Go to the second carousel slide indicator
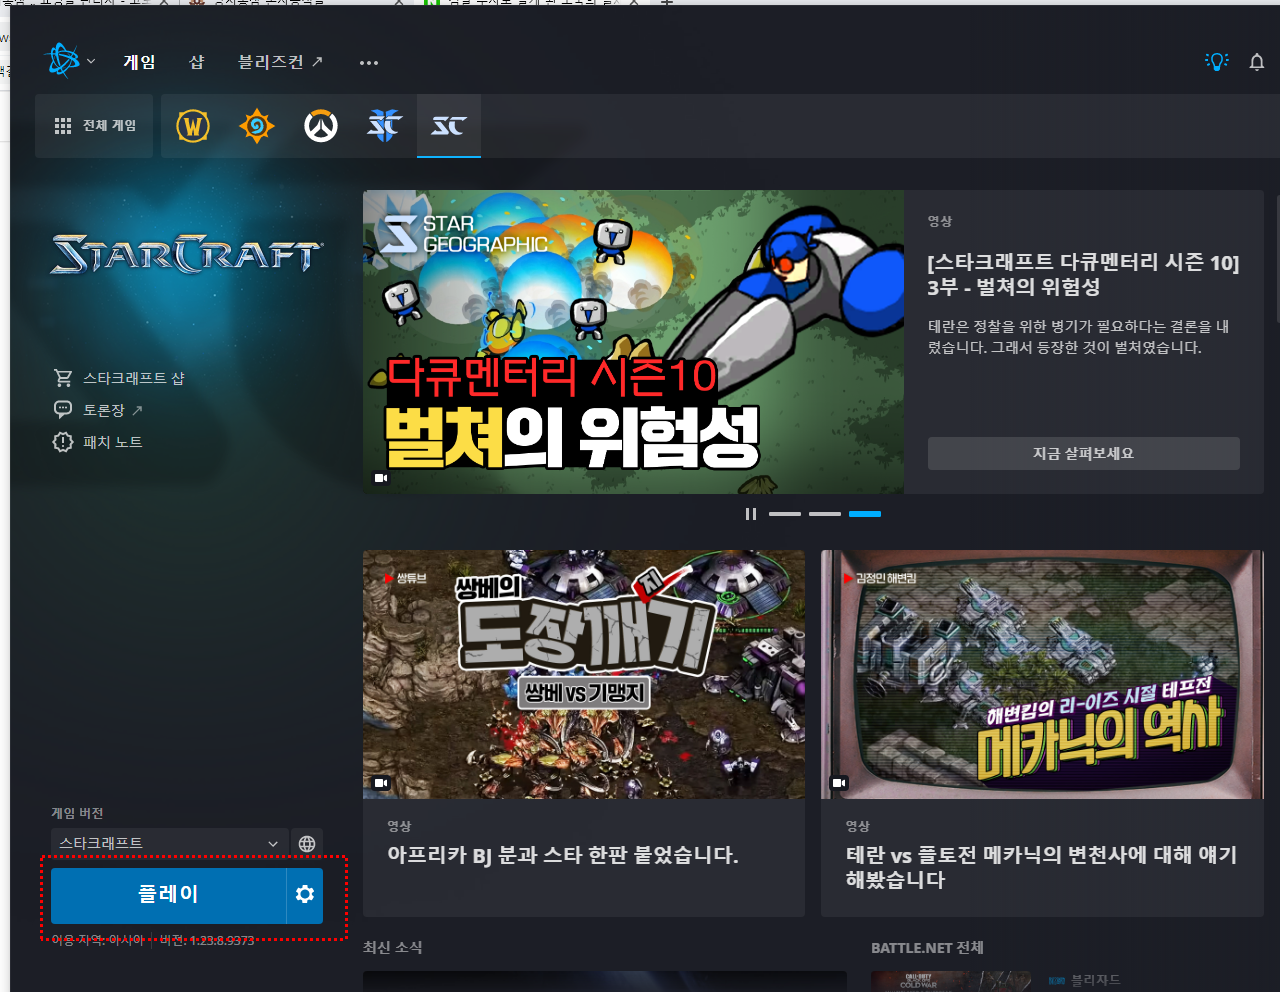Image resolution: width=1280 pixels, height=992 pixels. coord(825,514)
